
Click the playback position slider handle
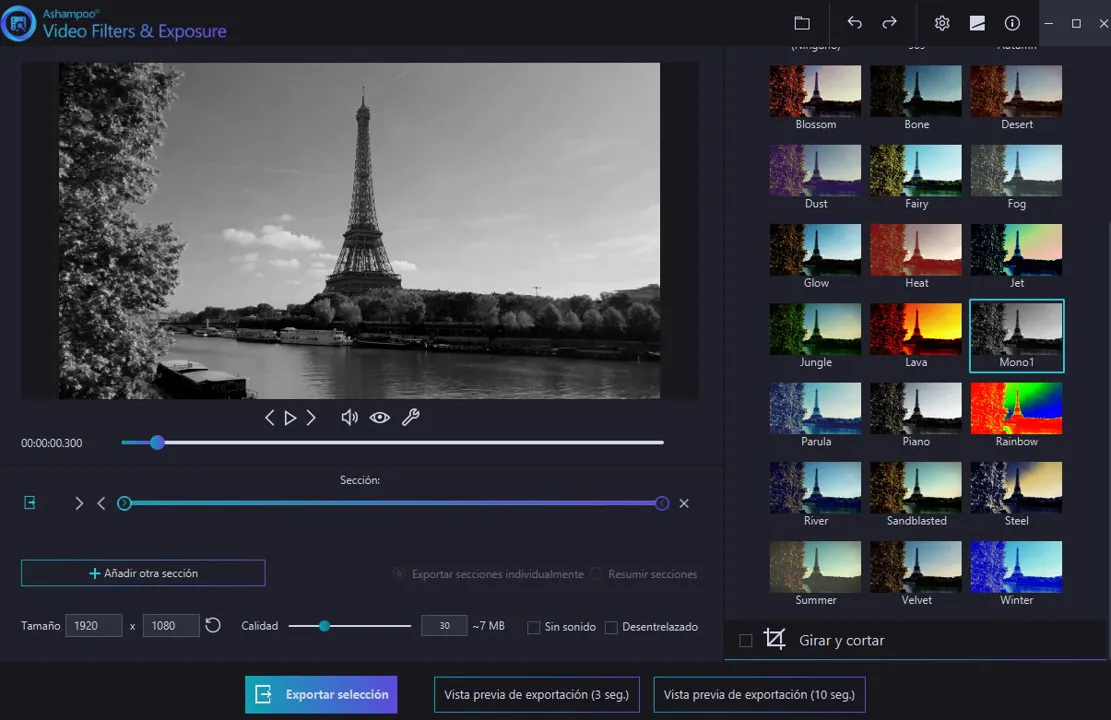pyautogui.click(x=157, y=442)
